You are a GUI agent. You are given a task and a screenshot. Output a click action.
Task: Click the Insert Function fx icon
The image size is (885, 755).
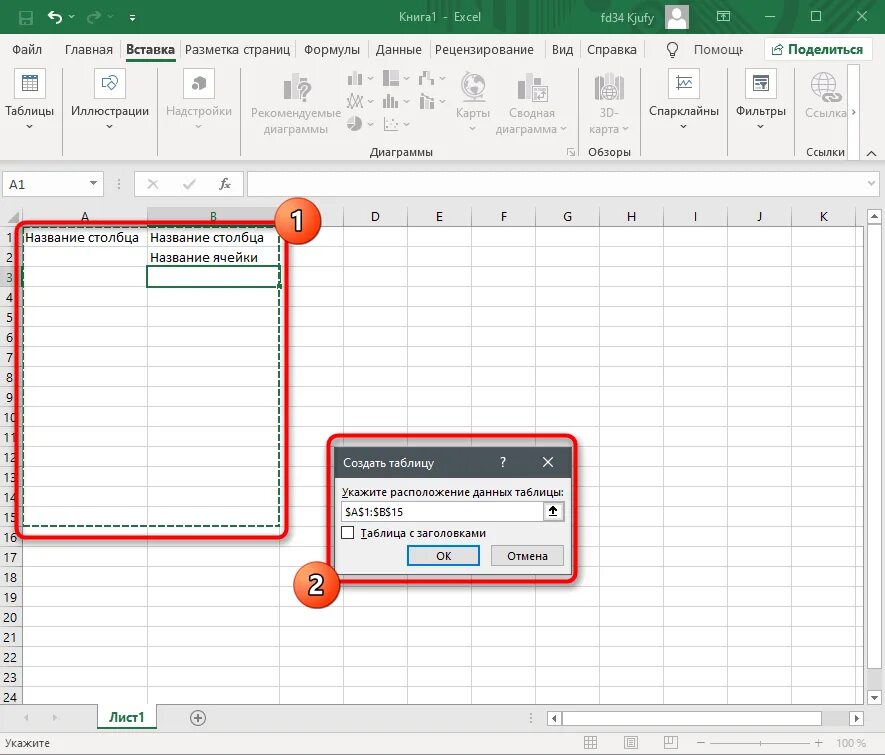pos(225,184)
